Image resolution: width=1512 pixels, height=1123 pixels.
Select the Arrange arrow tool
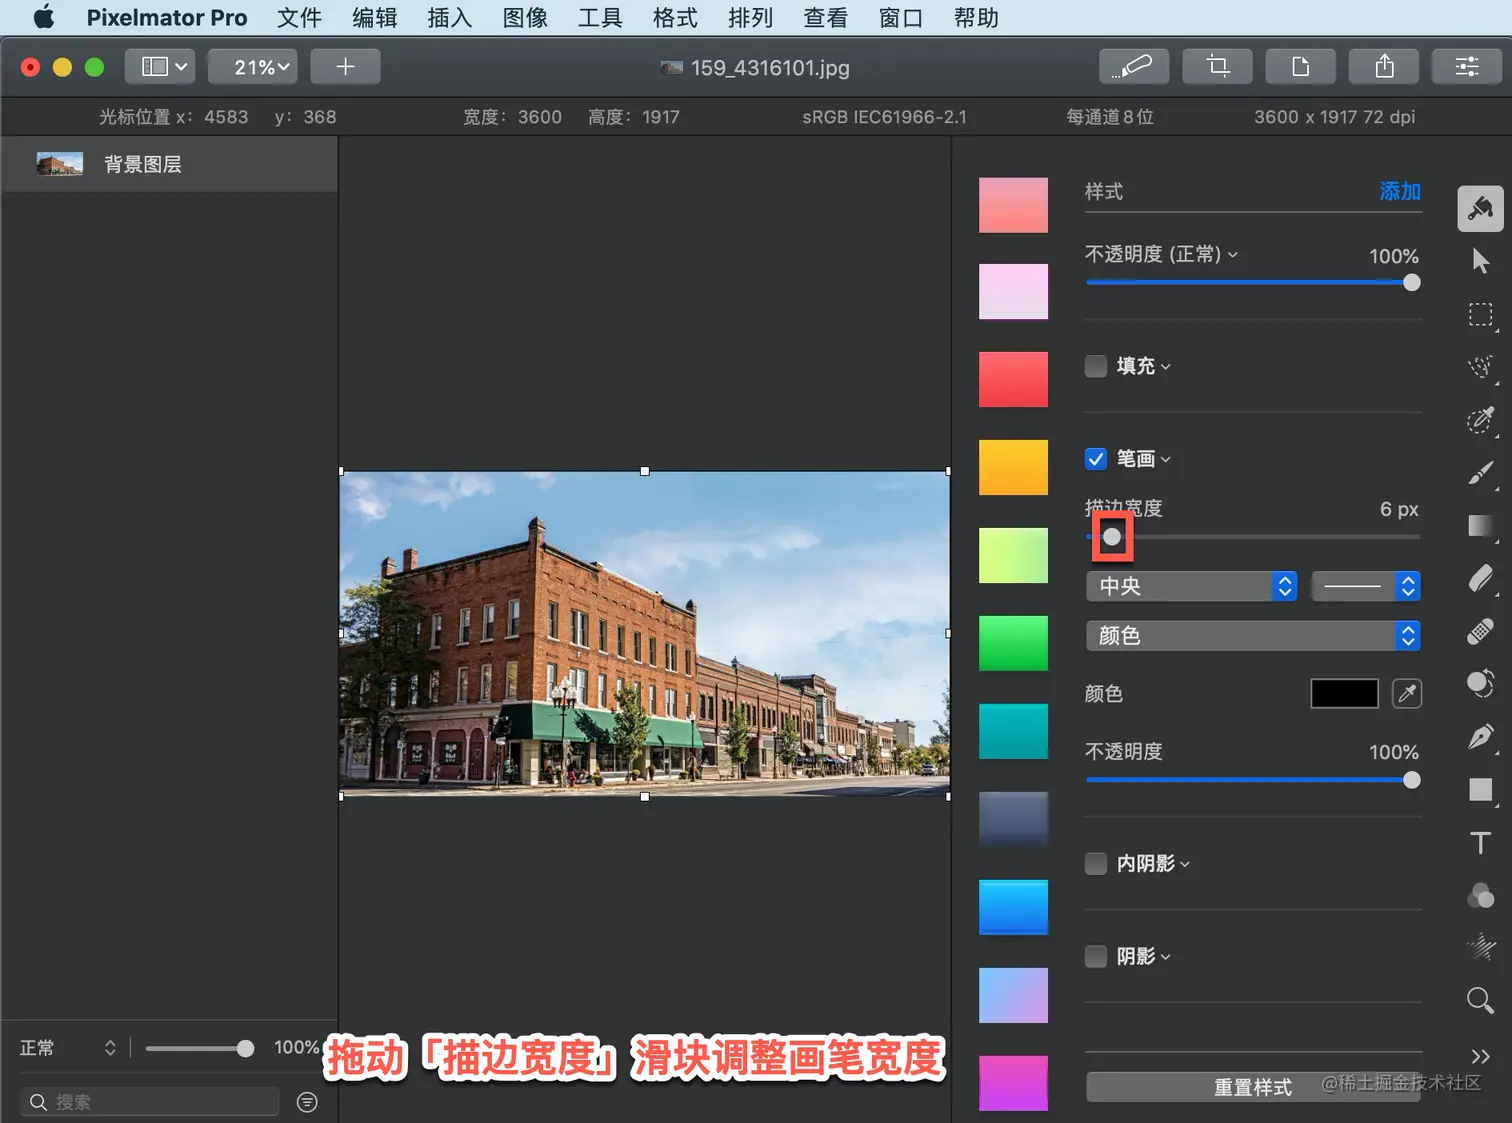pyautogui.click(x=1480, y=262)
